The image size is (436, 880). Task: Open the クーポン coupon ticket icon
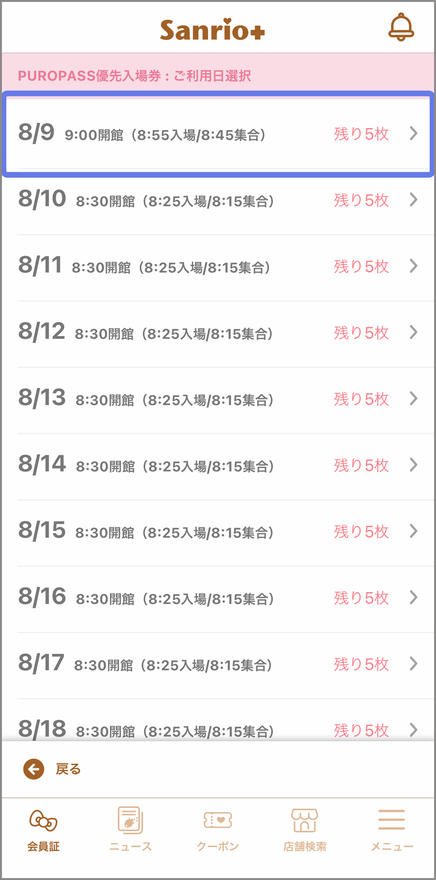click(218, 821)
